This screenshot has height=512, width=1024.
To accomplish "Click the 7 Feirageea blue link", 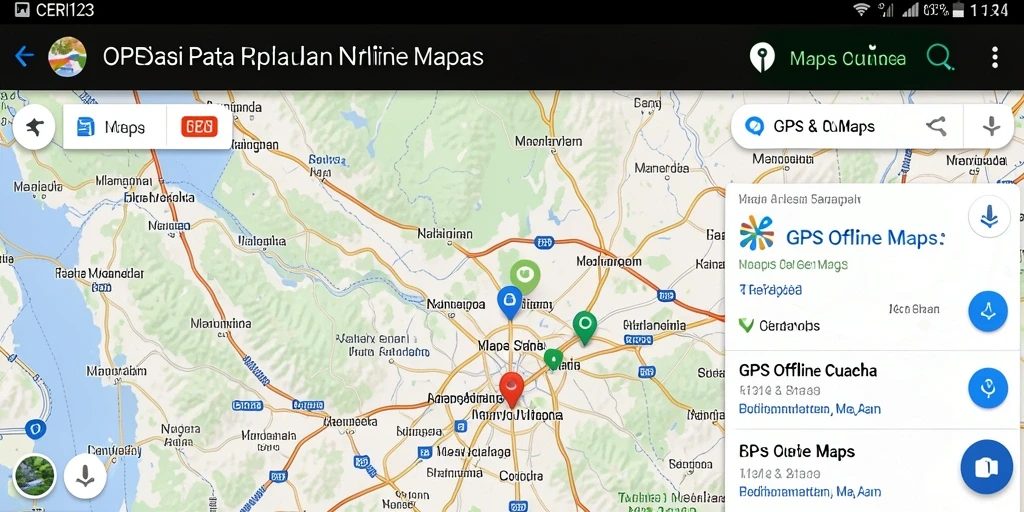I will pos(770,289).
